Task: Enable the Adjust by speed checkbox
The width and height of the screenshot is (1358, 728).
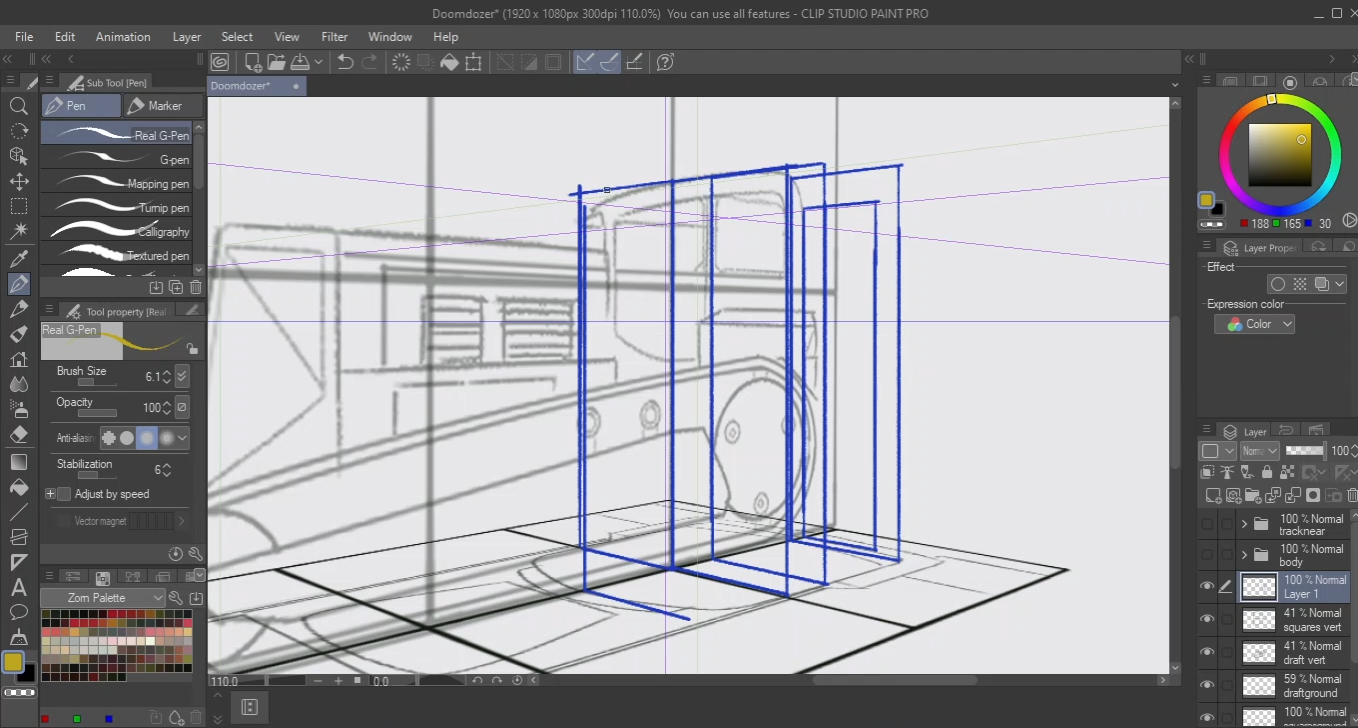Action: (x=64, y=494)
